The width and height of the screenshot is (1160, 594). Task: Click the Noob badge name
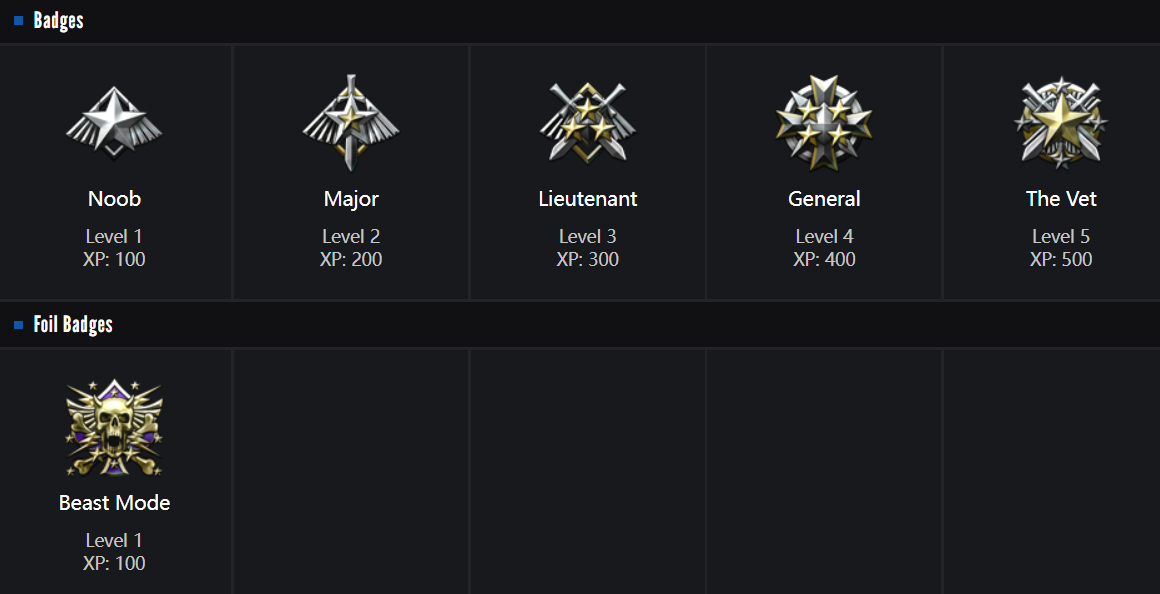coord(115,199)
